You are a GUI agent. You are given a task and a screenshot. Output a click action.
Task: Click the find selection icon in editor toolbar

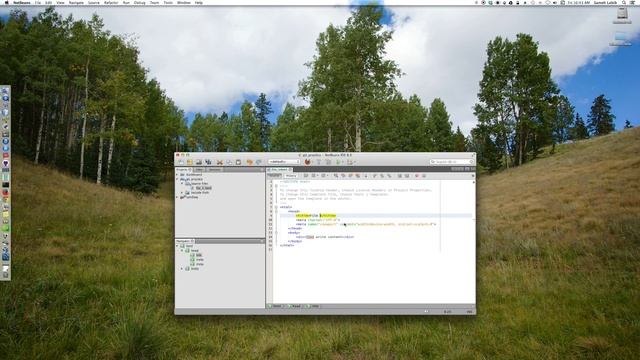point(336,176)
